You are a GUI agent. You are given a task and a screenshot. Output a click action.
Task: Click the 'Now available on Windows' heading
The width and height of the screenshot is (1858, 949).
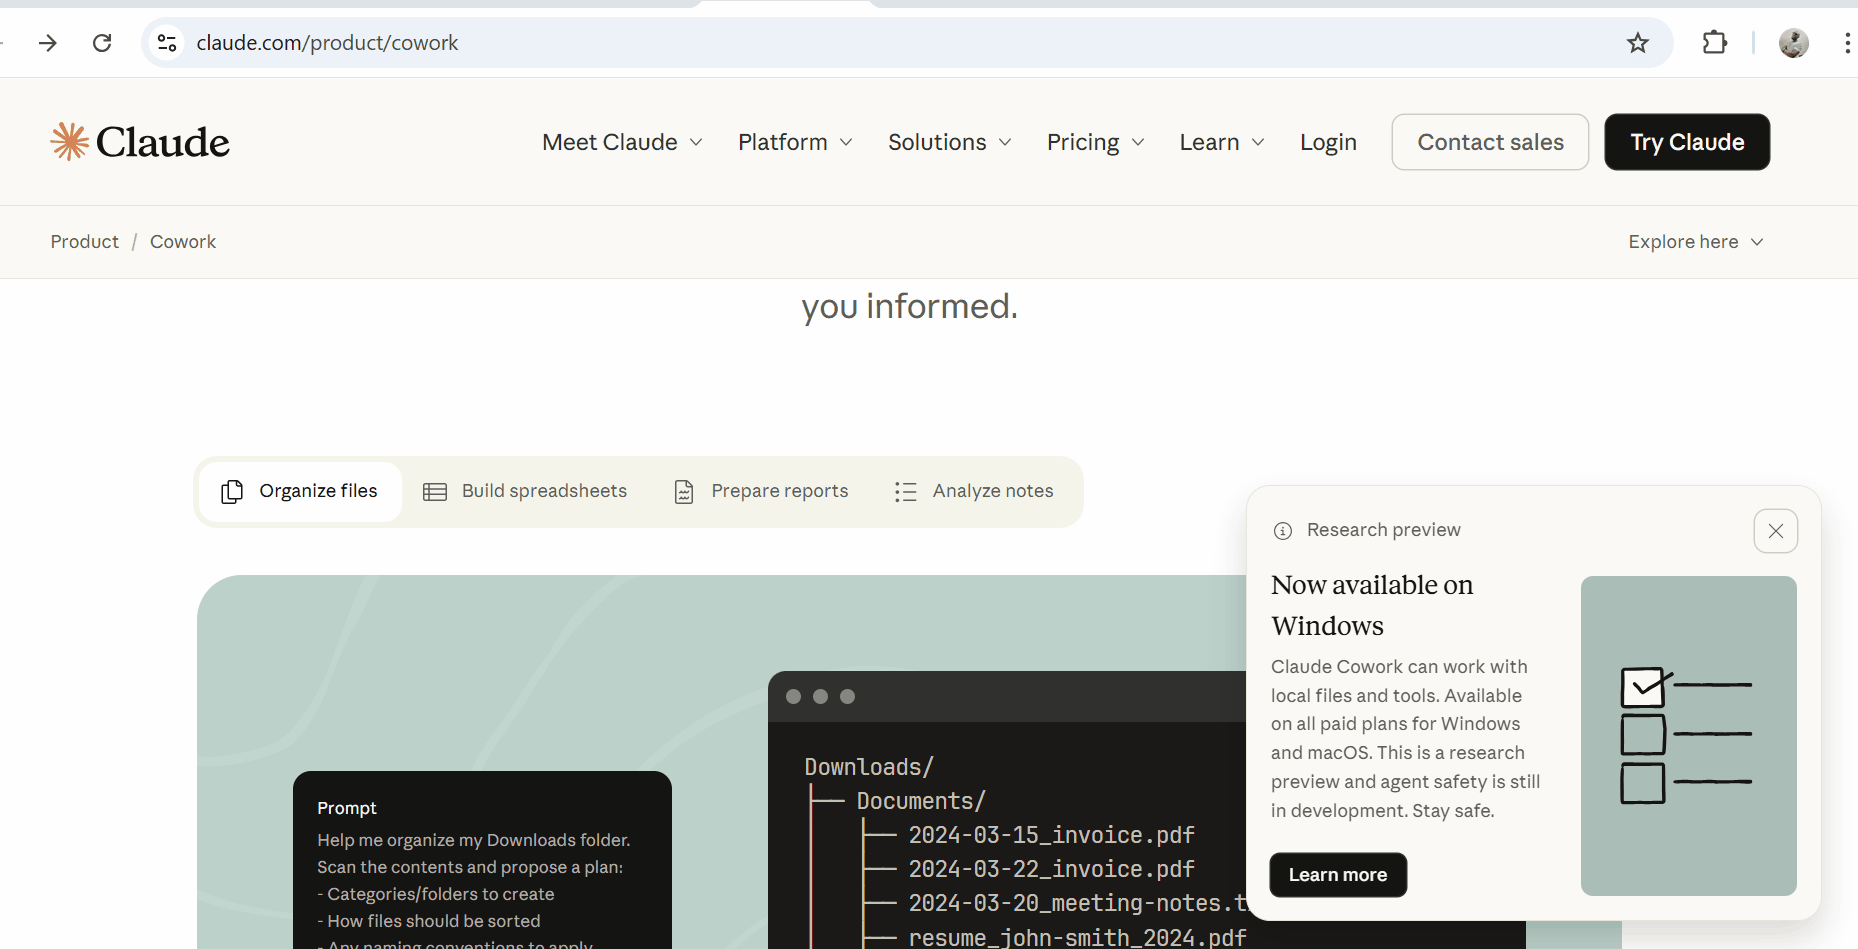[x=1372, y=605]
